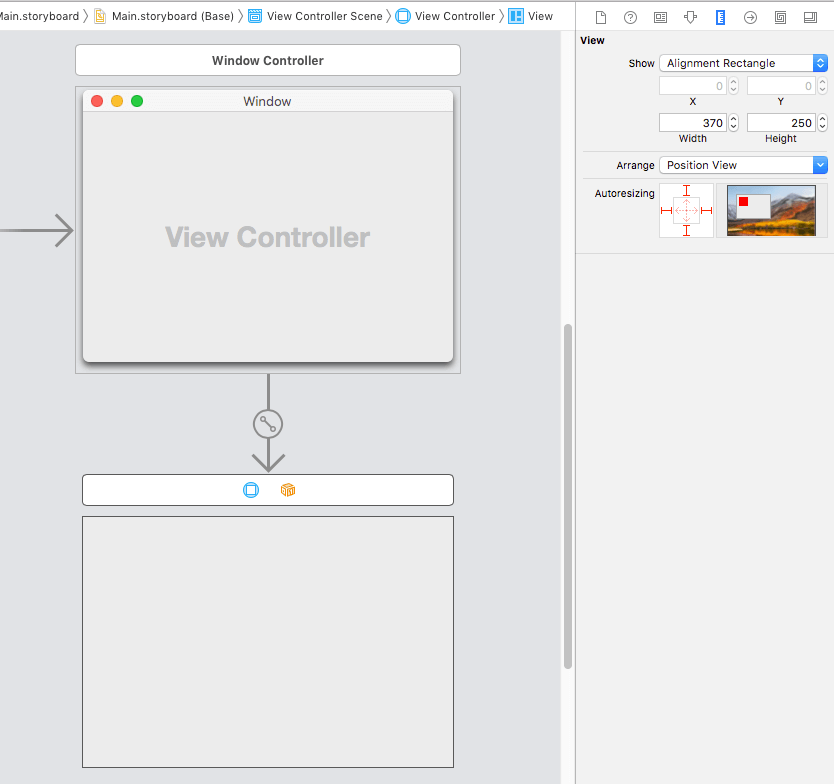Click the Width stepper arrows
Image resolution: width=834 pixels, height=784 pixels.
click(x=733, y=123)
